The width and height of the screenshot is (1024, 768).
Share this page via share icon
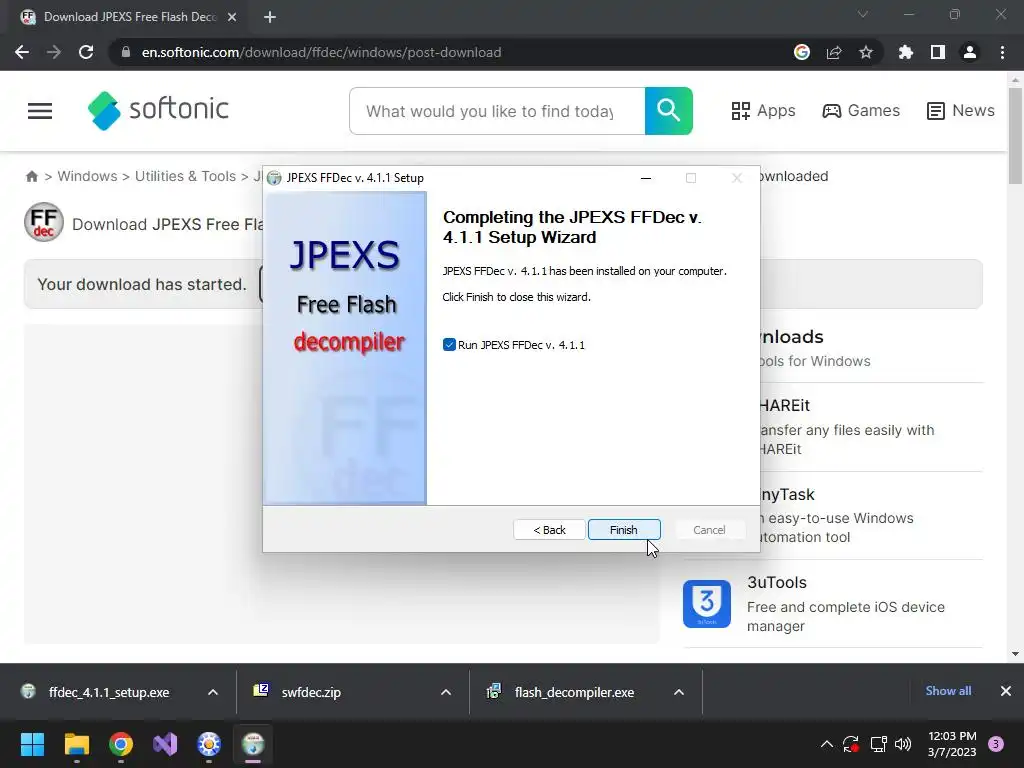coord(834,52)
